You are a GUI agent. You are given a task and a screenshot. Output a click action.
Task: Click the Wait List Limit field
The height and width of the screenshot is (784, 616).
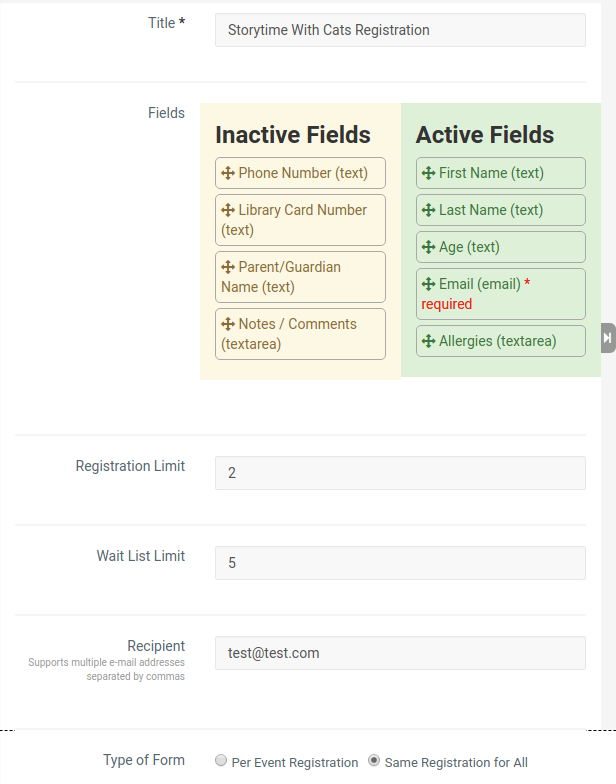[400, 563]
